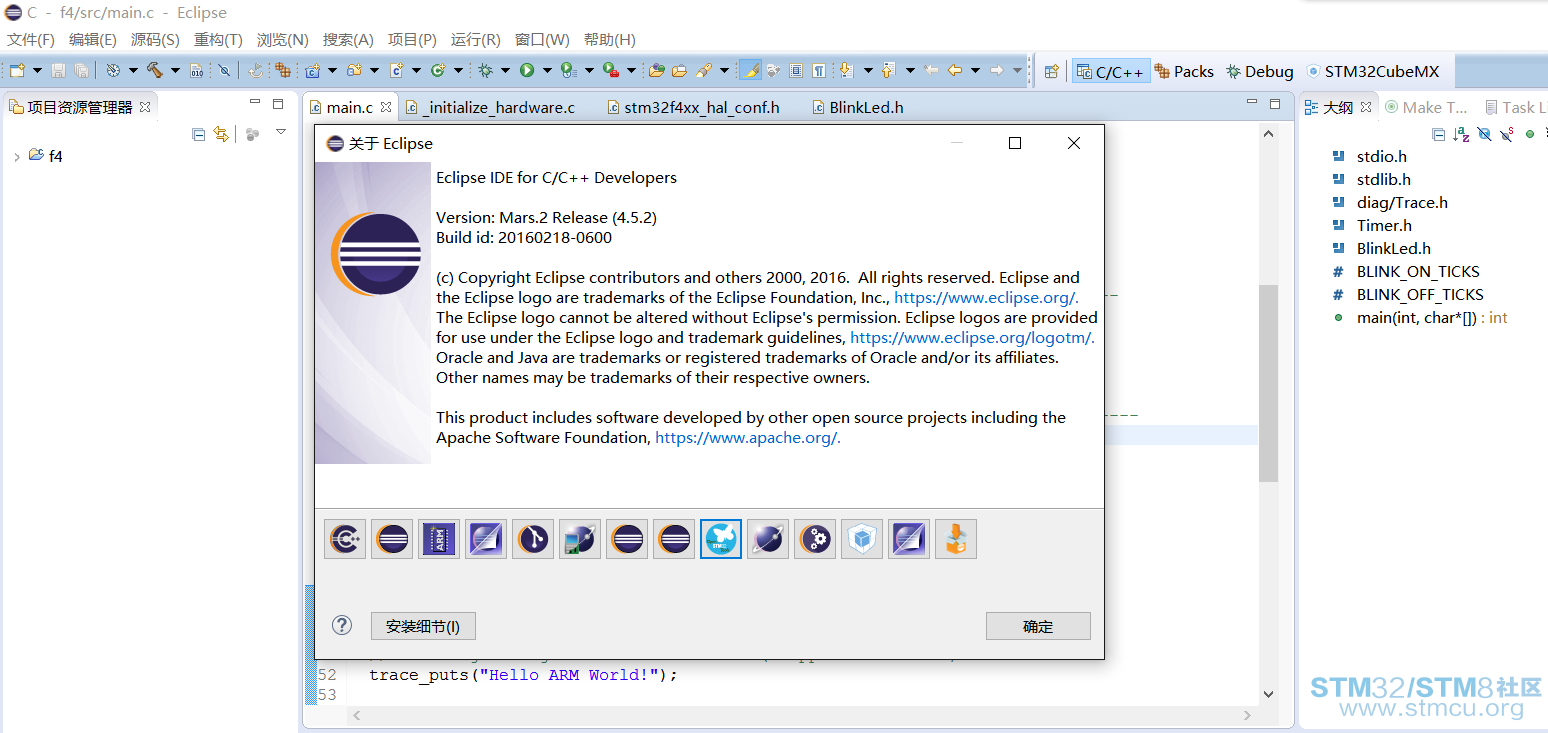The width and height of the screenshot is (1548, 733).
Task: Click the Sort alphabetically icon in outline
Action: [x=1461, y=133]
